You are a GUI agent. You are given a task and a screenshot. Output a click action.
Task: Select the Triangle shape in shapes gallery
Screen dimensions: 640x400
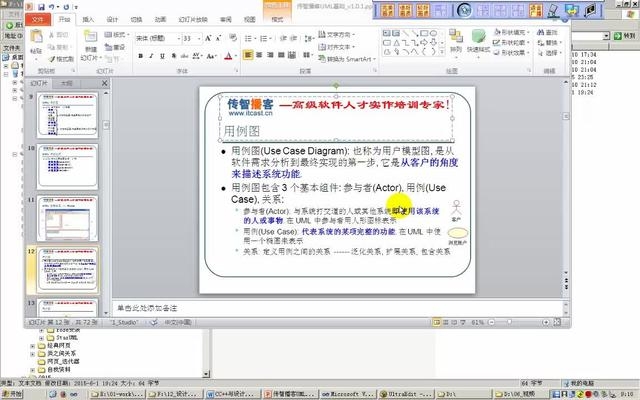click(396, 42)
